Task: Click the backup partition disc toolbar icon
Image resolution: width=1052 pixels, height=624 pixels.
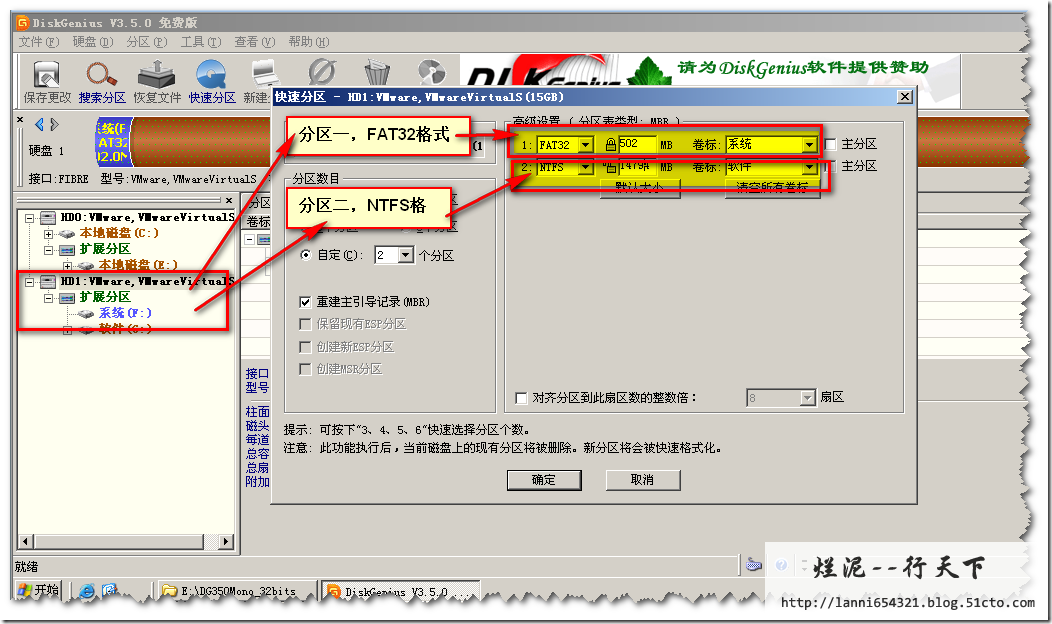Action: [431, 72]
